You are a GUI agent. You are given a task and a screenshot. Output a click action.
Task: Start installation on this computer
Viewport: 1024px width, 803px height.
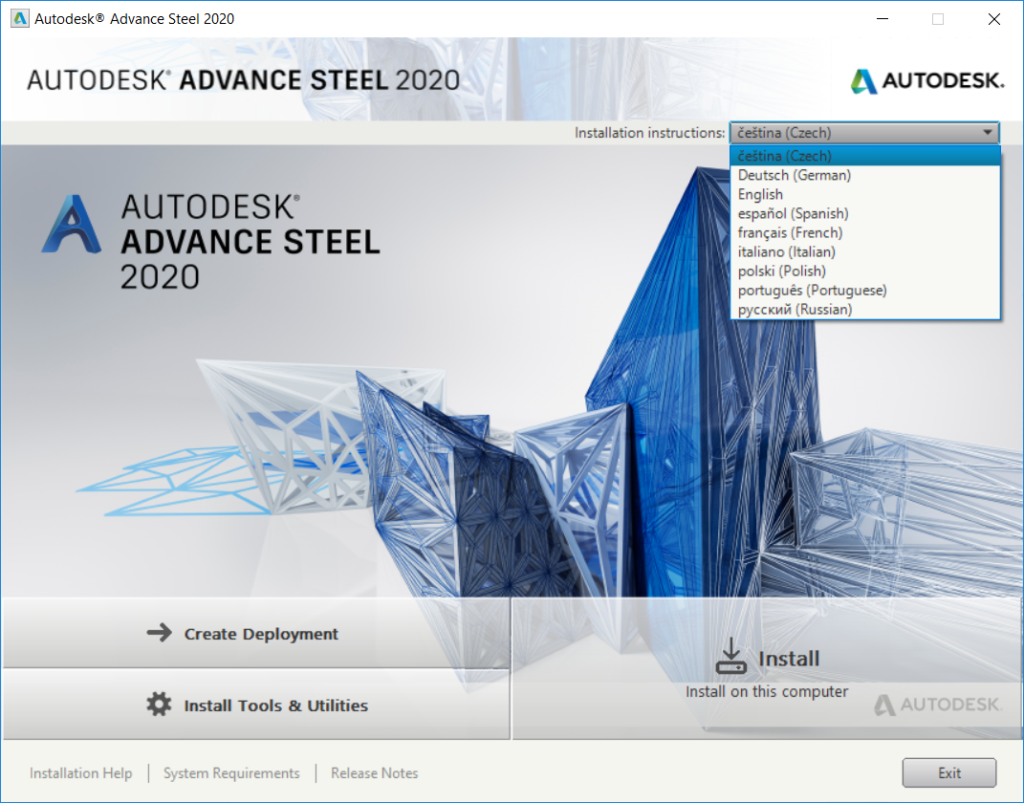[789, 658]
